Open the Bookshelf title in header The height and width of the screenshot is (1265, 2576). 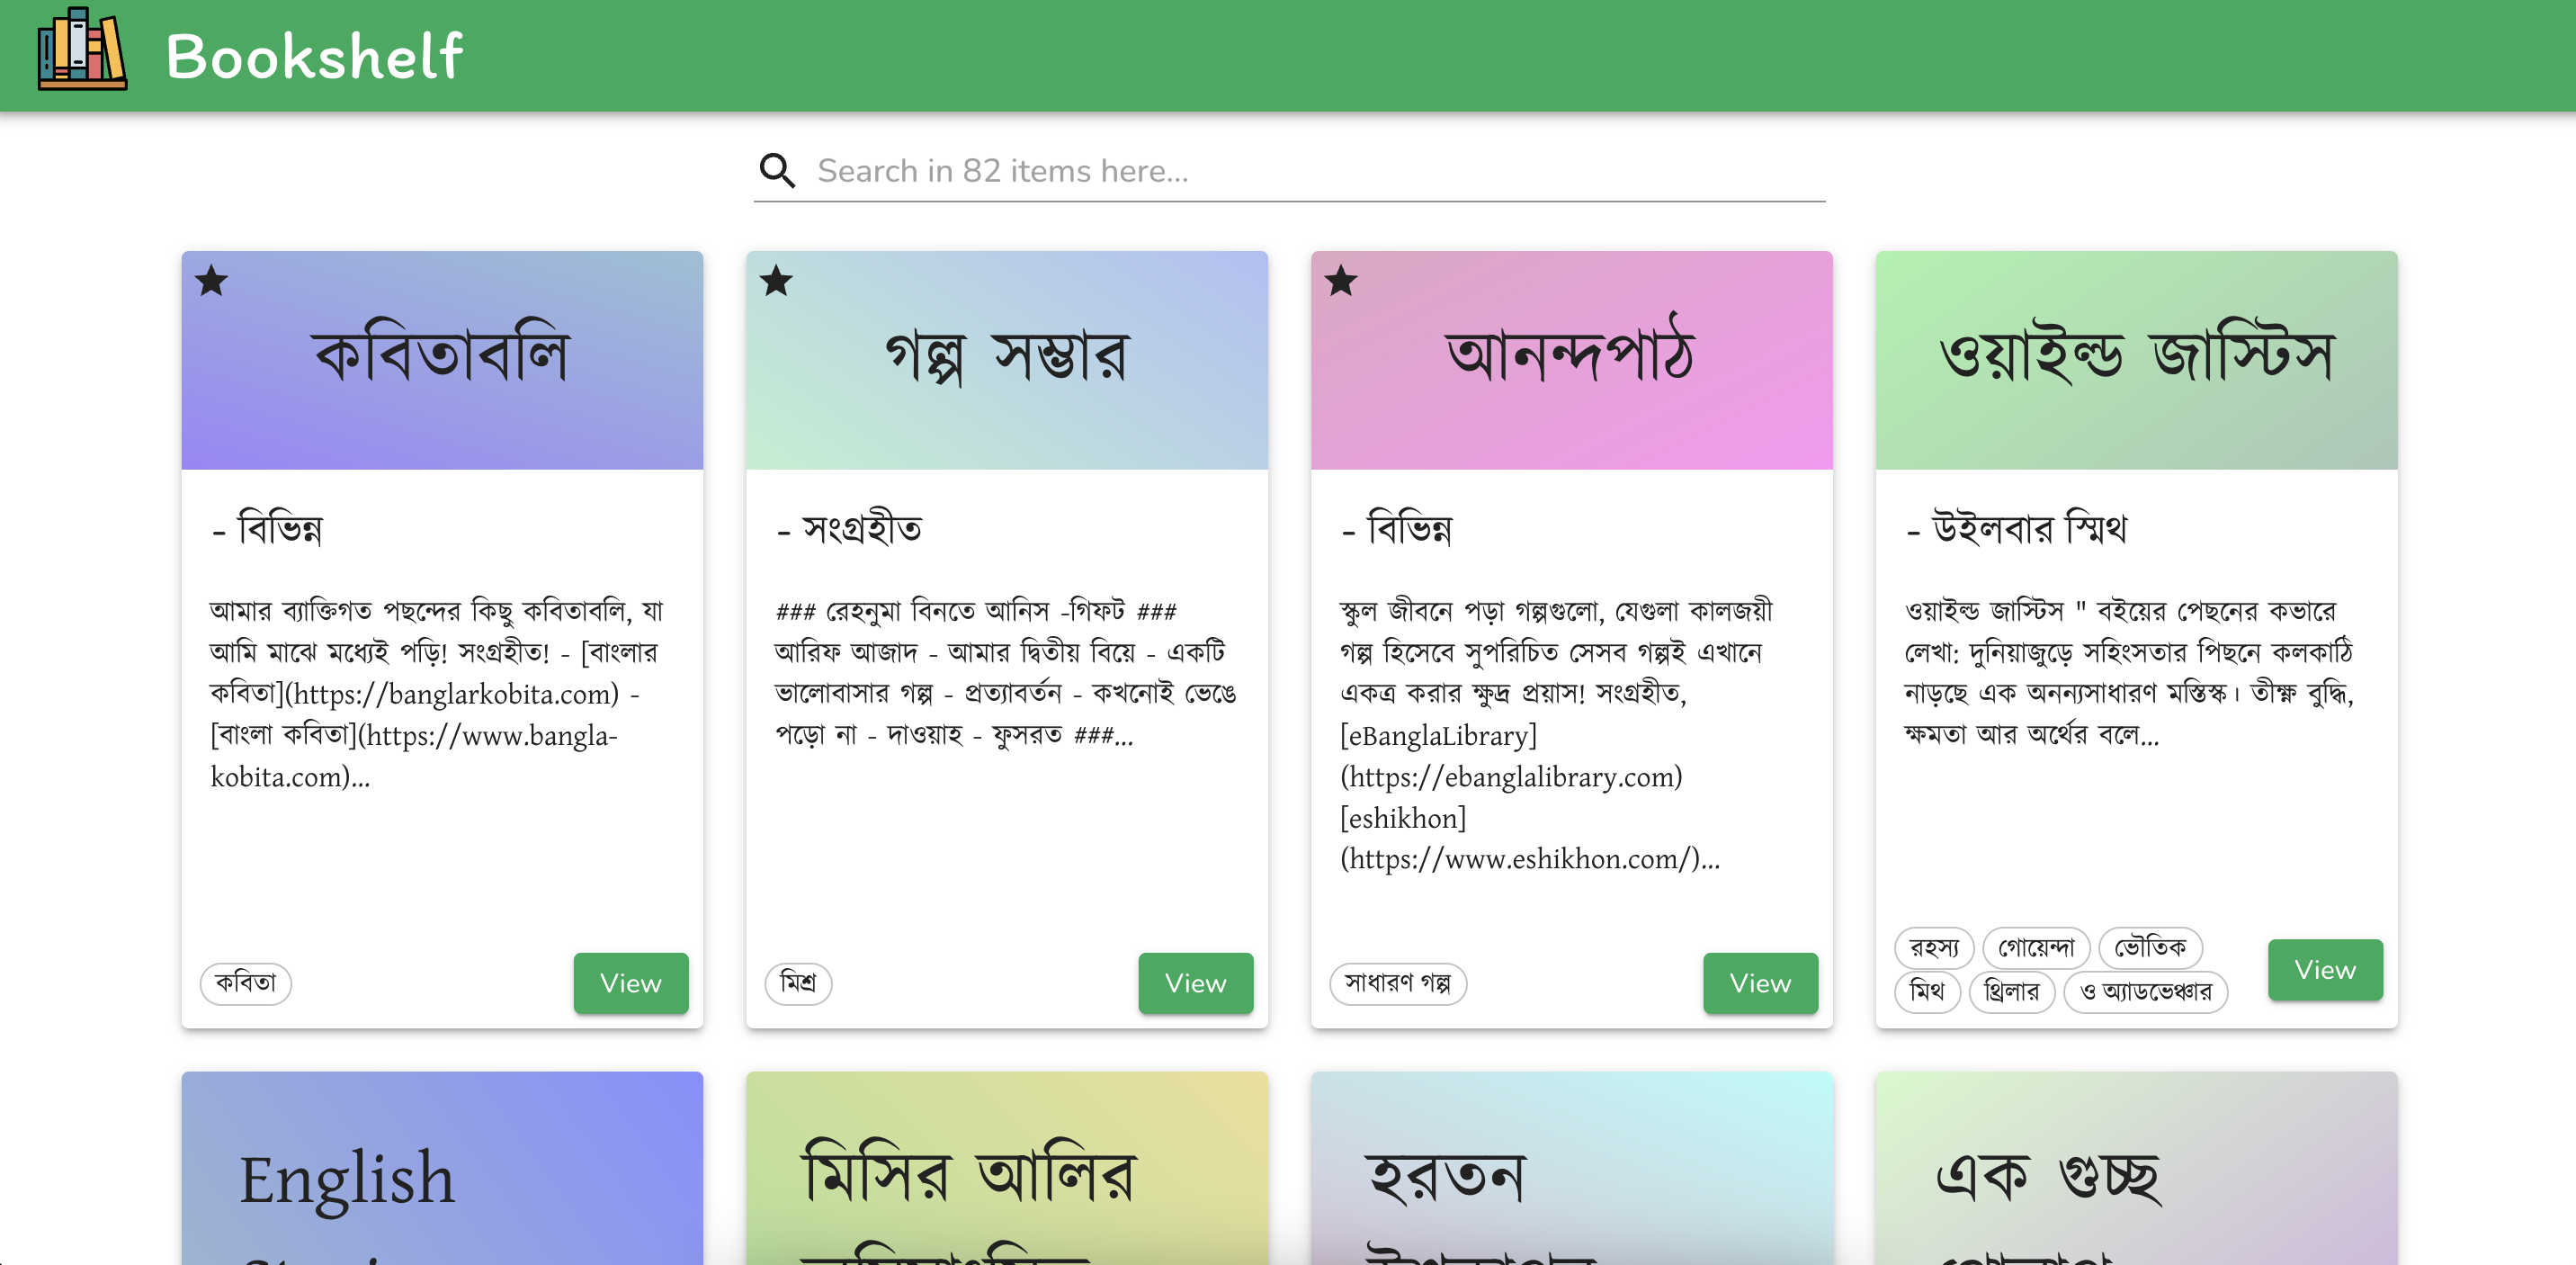pyautogui.click(x=314, y=56)
